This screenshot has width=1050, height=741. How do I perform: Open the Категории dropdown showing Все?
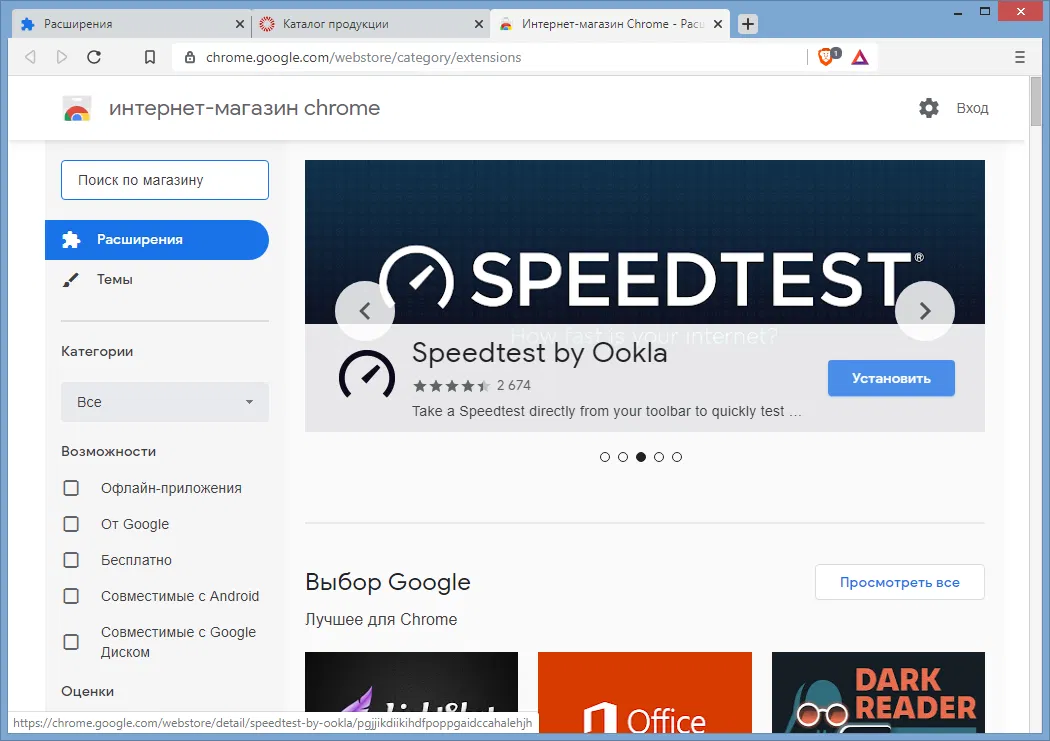tap(165, 402)
